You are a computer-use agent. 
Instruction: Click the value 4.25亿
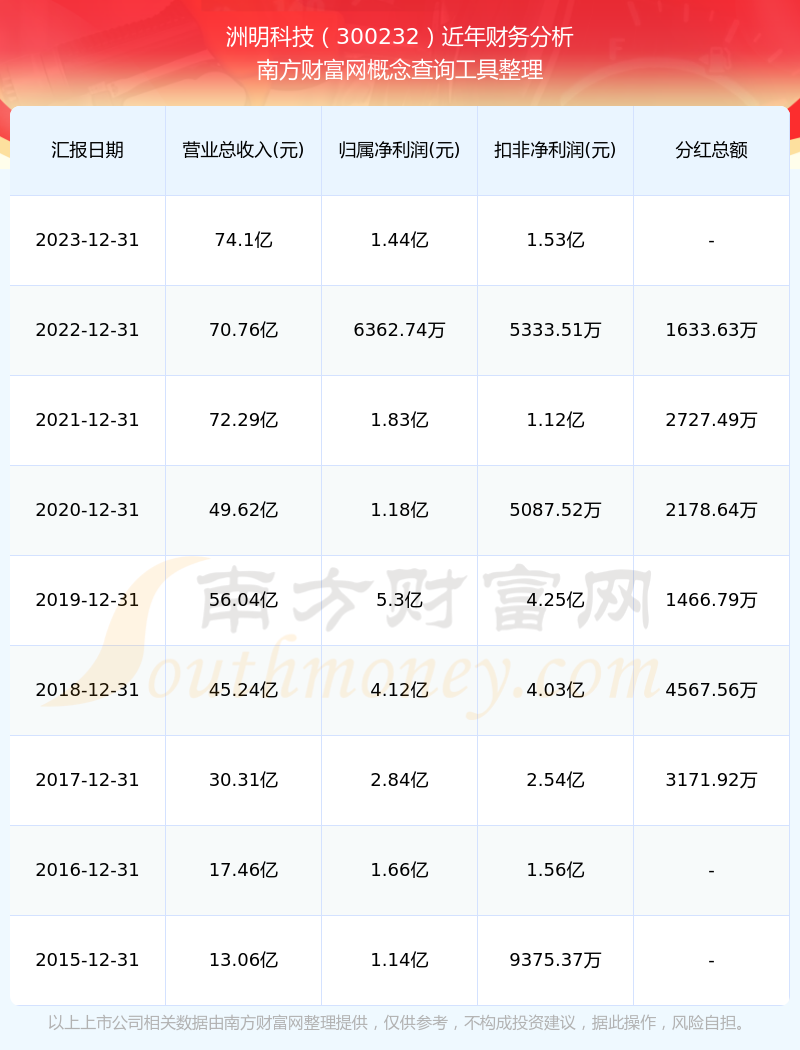click(556, 600)
